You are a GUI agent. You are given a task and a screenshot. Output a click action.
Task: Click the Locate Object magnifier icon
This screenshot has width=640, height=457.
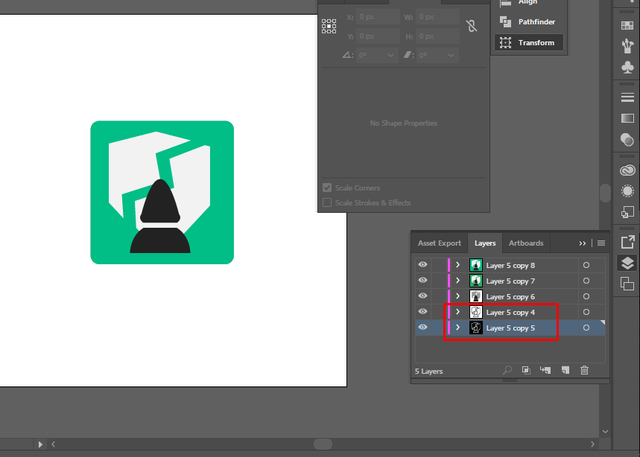pyautogui.click(x=508, y=370)
